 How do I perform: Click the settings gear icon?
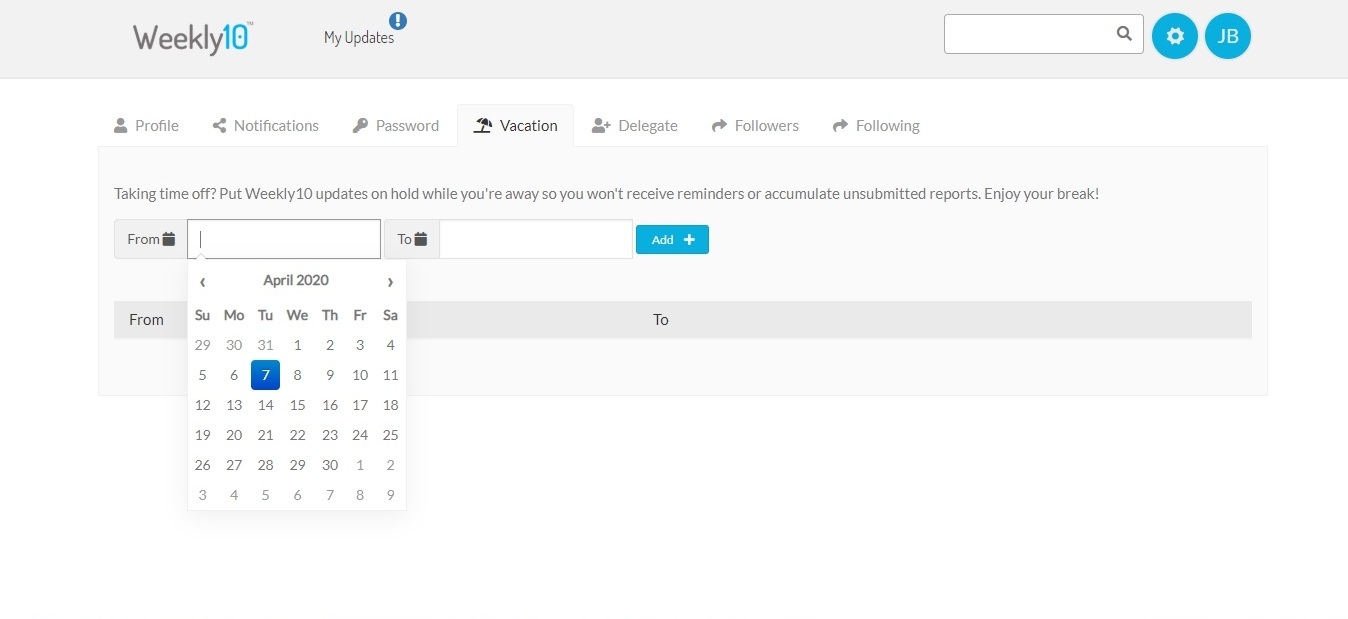click(1175, 37)
